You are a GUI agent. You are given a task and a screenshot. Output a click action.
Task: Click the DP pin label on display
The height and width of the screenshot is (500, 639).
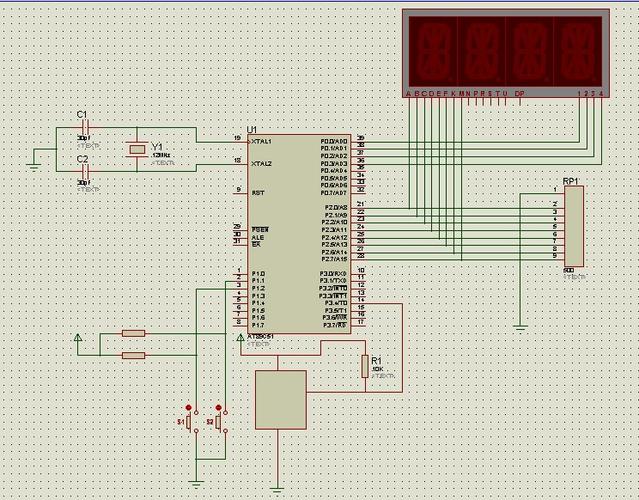(519, 94)
